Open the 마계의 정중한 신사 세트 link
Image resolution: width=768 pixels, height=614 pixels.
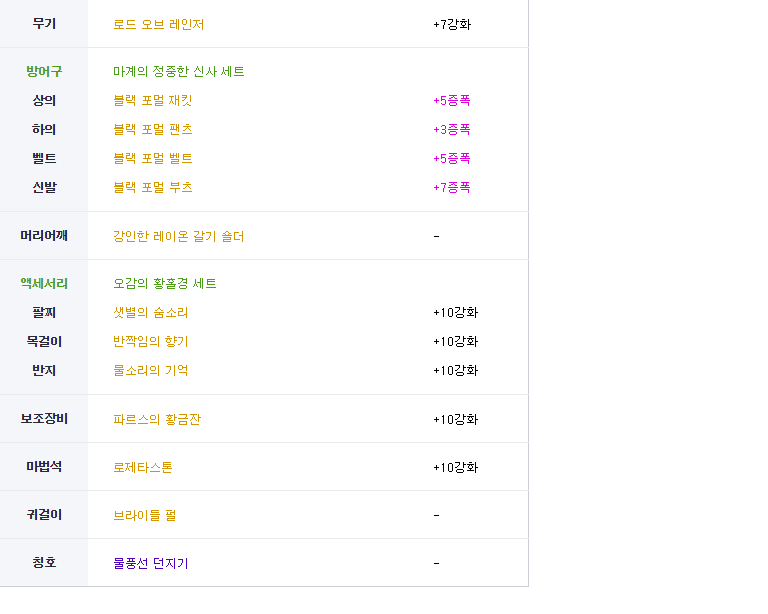(x=179, y=72)
